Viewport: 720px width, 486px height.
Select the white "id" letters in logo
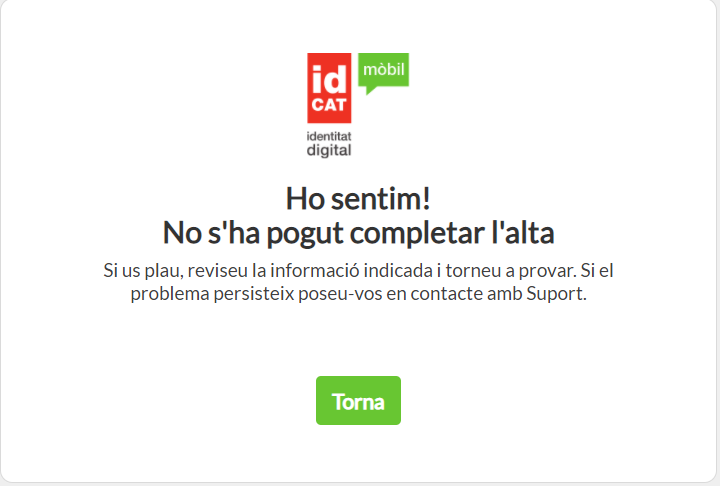pos(329,79)
